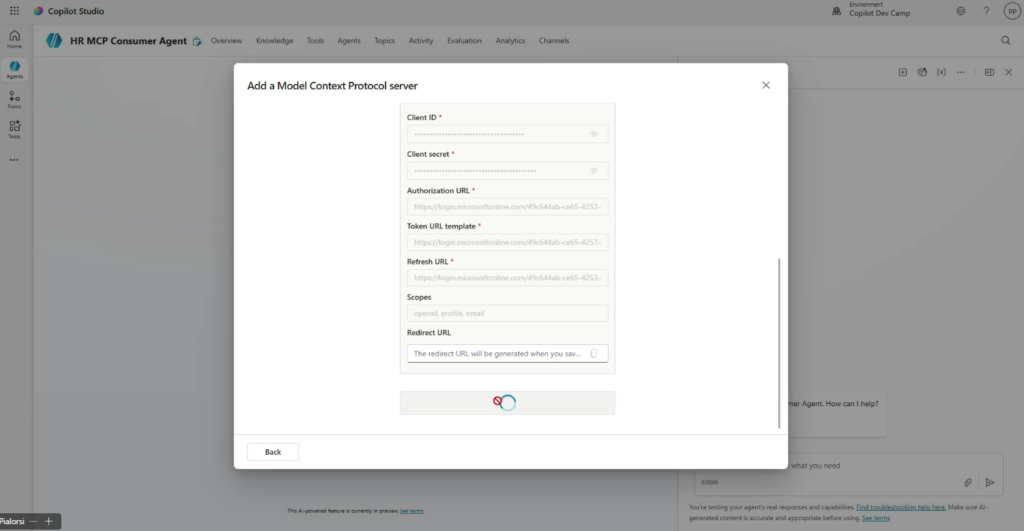Open the Help question mark icon
The height and width of the screenshot is (531, 1024).
click(x=986, y=11)
